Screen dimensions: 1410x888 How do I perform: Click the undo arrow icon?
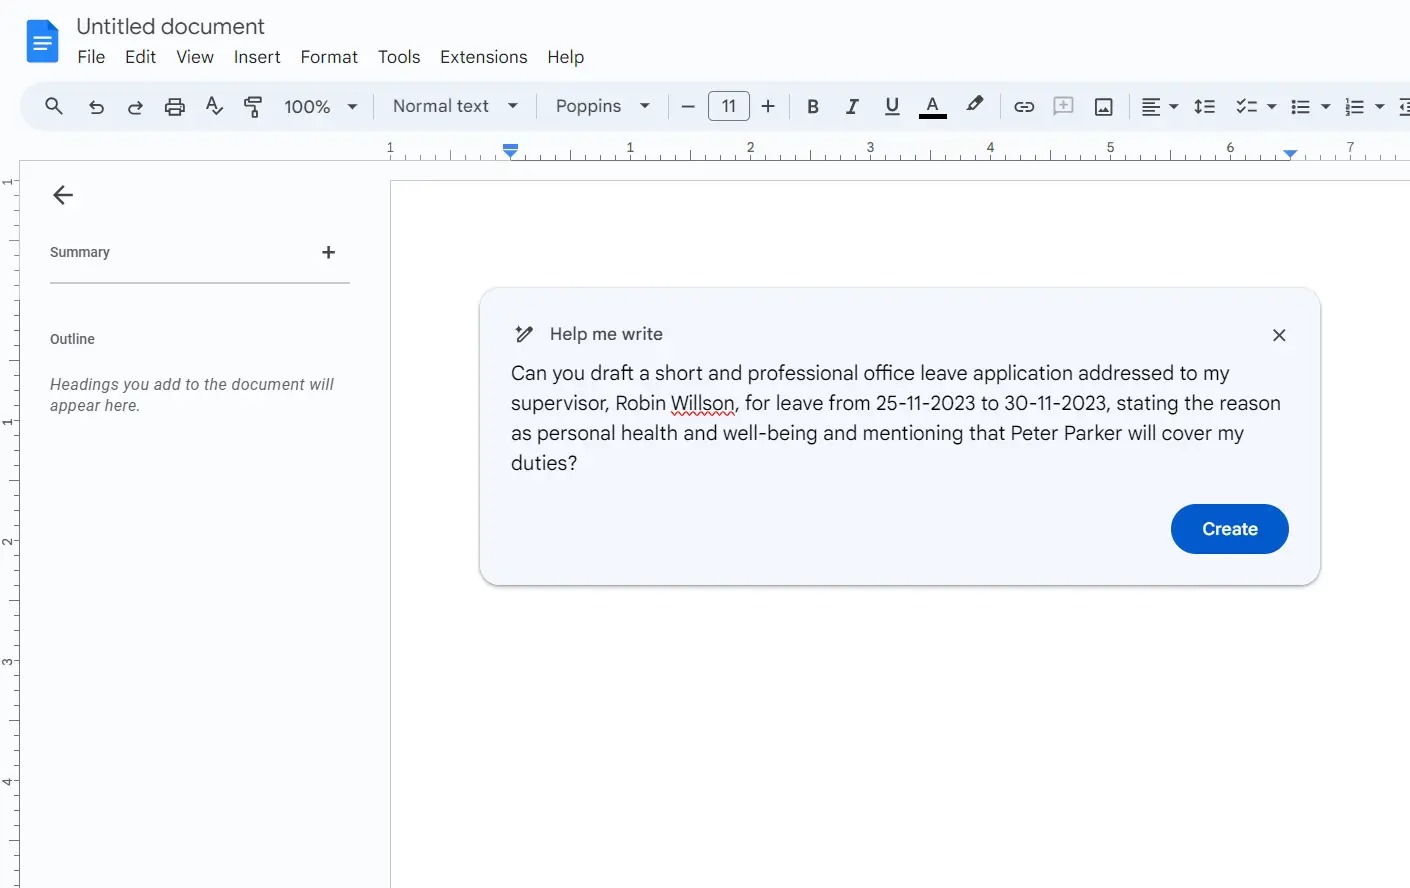click(96, 107)
